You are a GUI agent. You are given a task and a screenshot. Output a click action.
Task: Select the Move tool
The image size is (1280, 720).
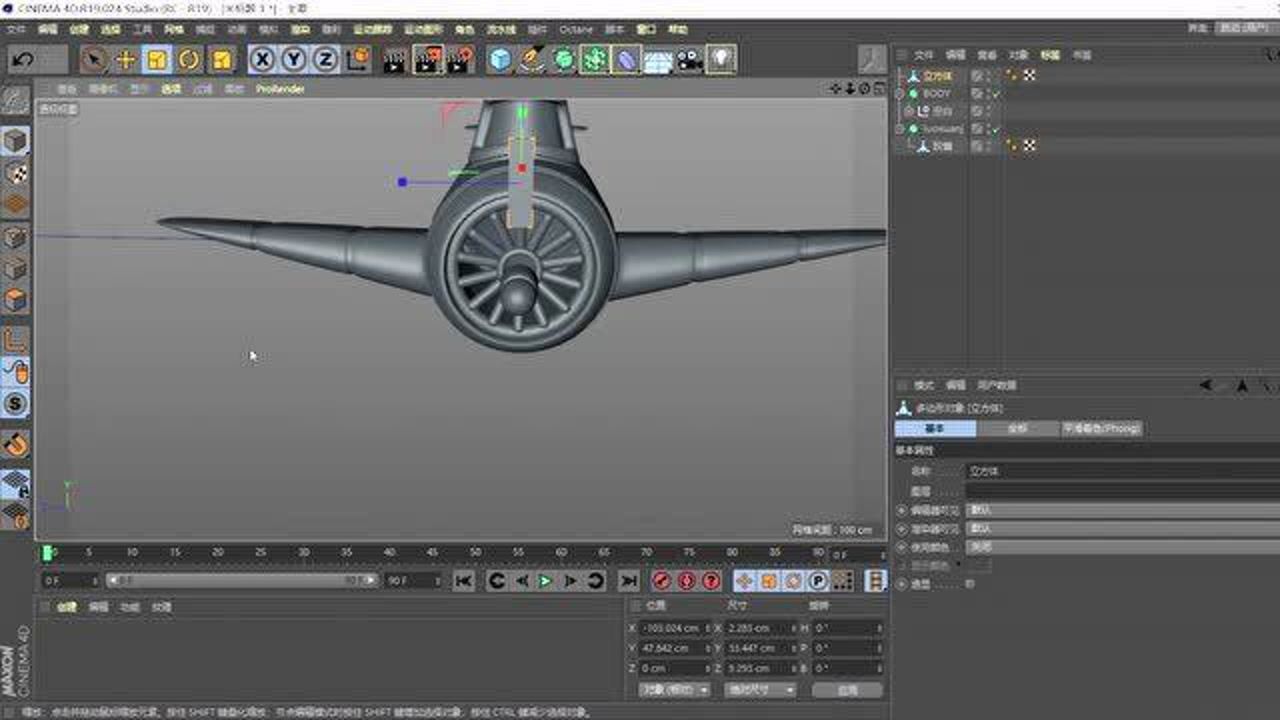coord(125,60)
